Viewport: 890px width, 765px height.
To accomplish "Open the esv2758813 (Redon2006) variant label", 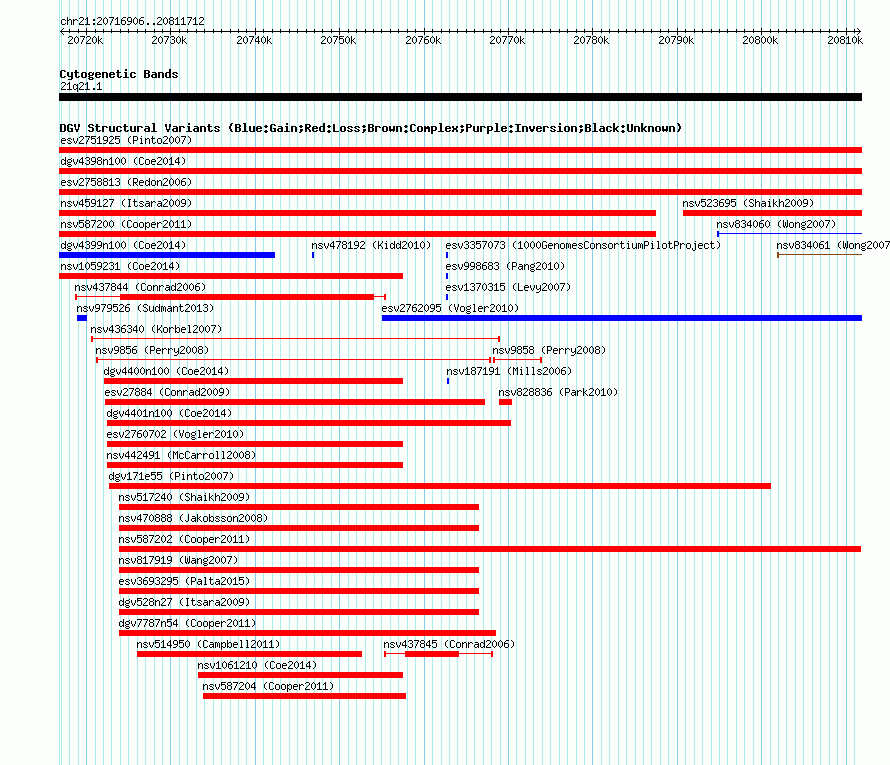I will [x=126, y=182].
